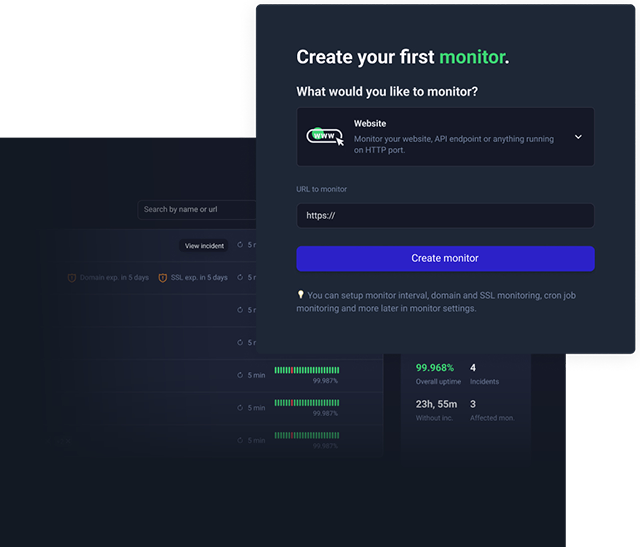Click the View incident button
The width and height of the screenshot is (640, 547).
pyautogui.click(x=205, y=245)
